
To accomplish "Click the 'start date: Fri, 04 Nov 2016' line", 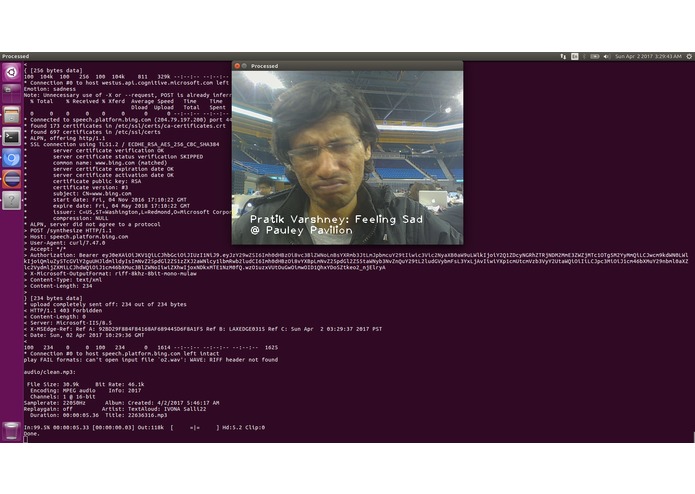I will point(120,200).
